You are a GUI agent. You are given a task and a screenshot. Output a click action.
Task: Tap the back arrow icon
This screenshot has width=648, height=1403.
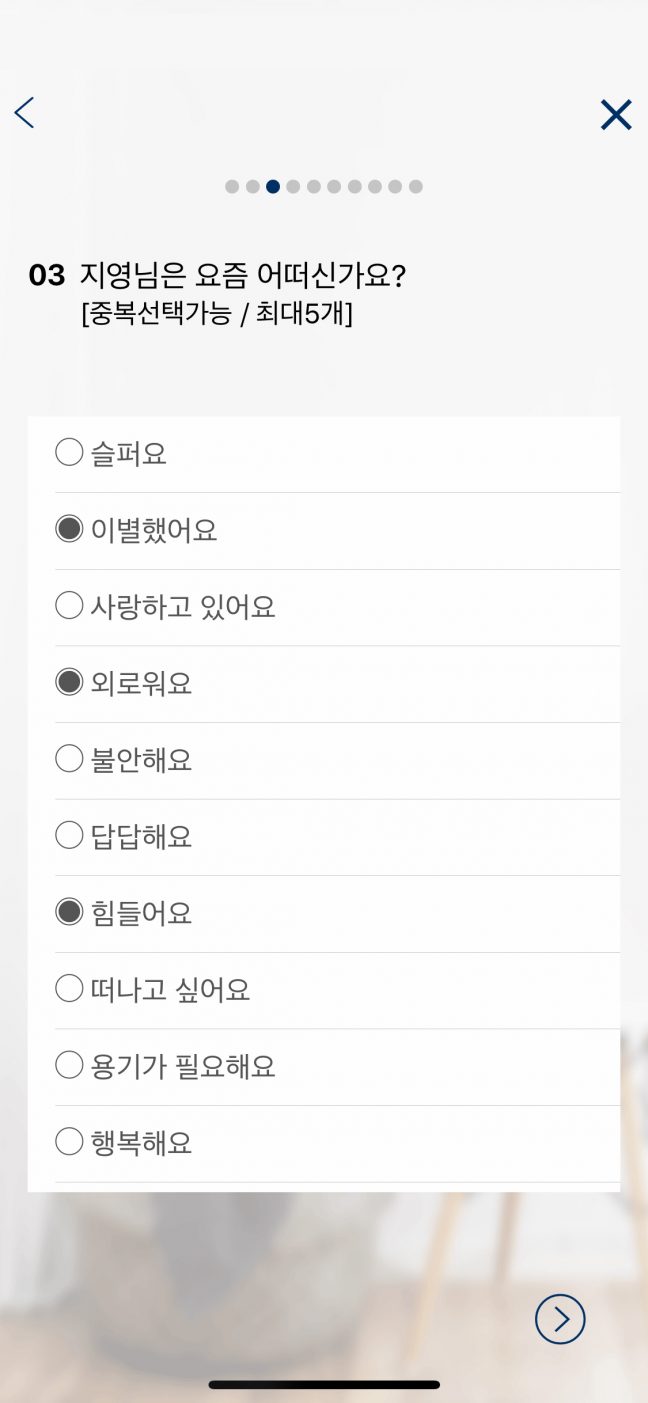25,113
